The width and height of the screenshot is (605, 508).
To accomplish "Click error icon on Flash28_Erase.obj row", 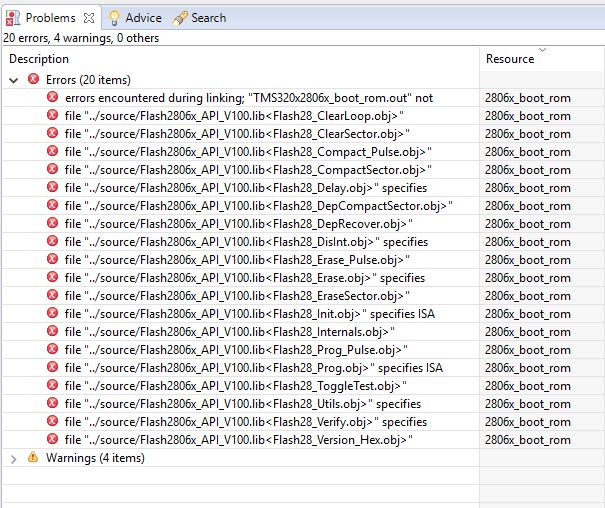I will [52, 277].
